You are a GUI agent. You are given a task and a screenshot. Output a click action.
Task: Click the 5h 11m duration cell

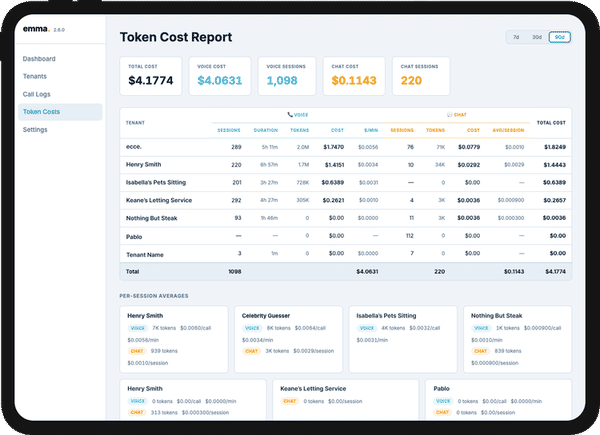click(270, 147)
